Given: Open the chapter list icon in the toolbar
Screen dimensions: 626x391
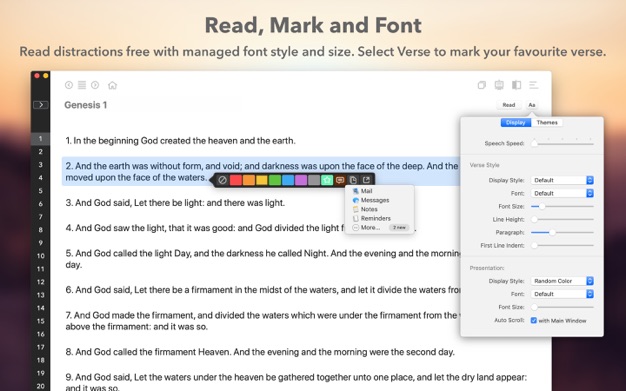Looking at the screenshot, I should [82, 85].
